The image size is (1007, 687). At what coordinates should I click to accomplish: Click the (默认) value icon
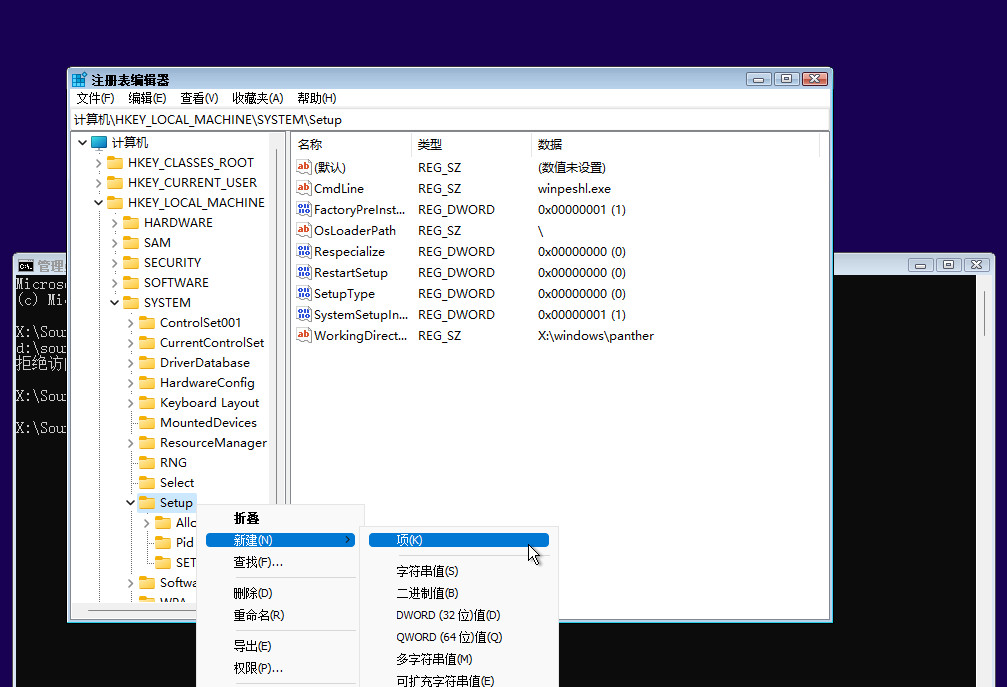pos(304,167)
